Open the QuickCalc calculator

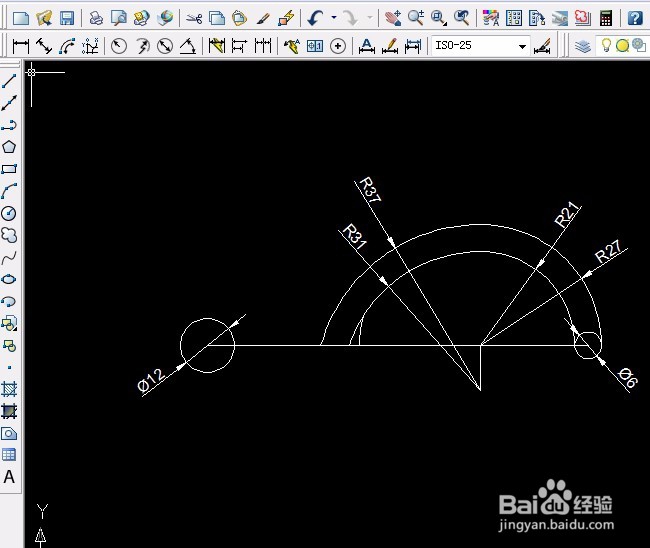pyautogui.click(x=606, y=18)
